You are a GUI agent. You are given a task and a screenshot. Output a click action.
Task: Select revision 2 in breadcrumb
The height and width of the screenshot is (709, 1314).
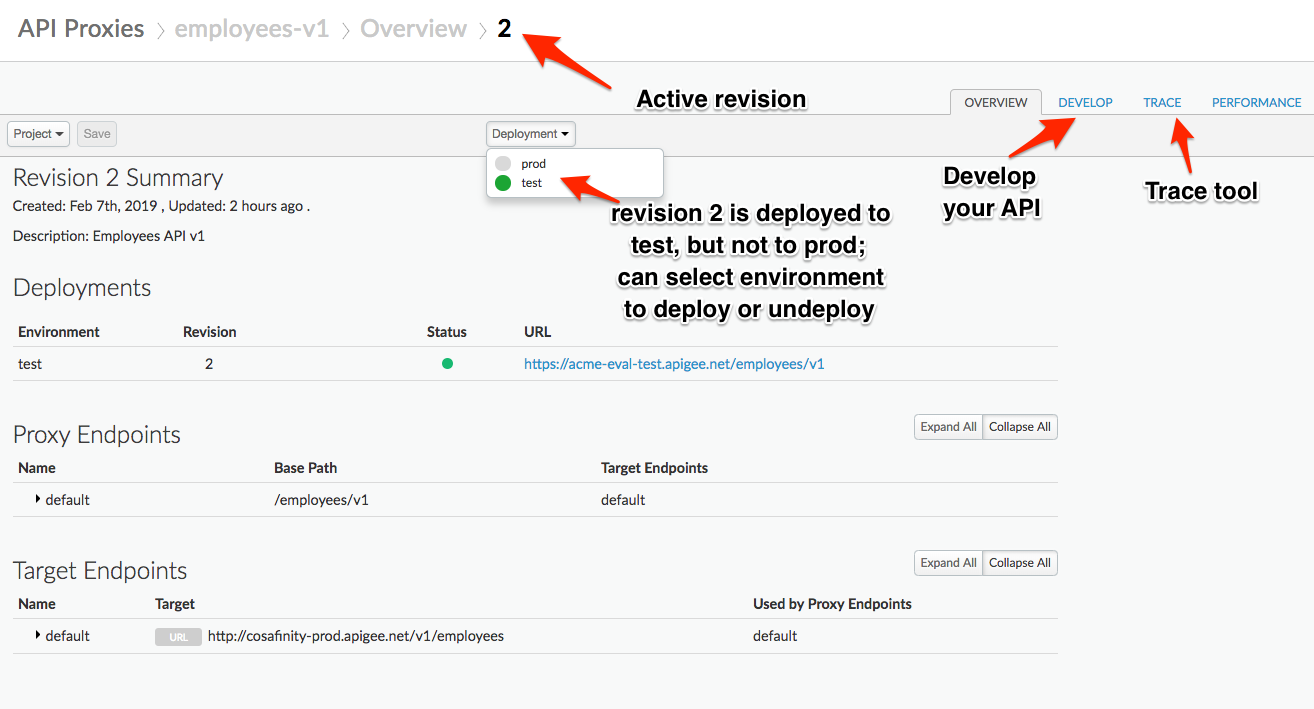click(504, 29)
